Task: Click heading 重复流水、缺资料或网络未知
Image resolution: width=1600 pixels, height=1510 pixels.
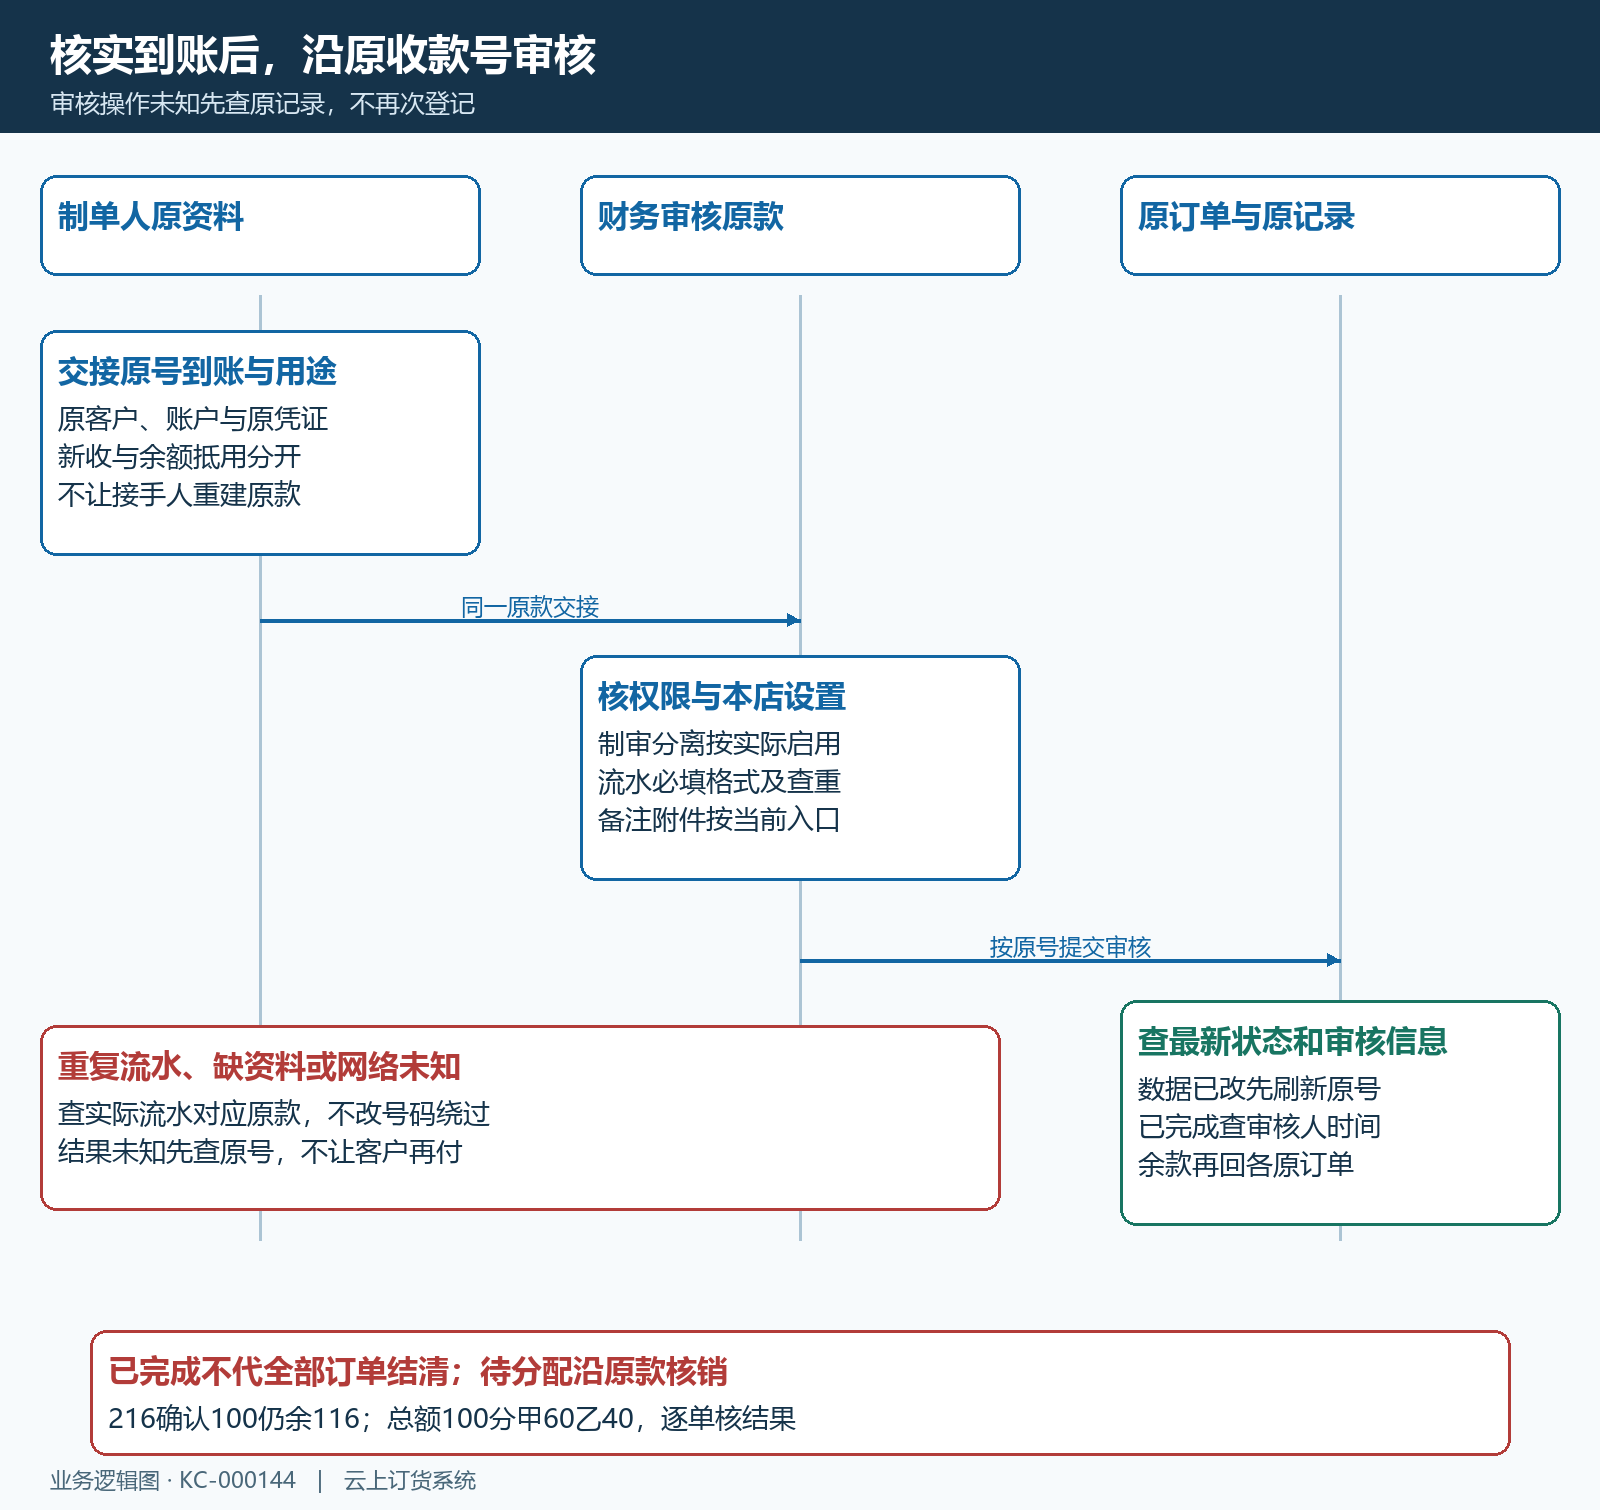Action: click(259, 1067)
